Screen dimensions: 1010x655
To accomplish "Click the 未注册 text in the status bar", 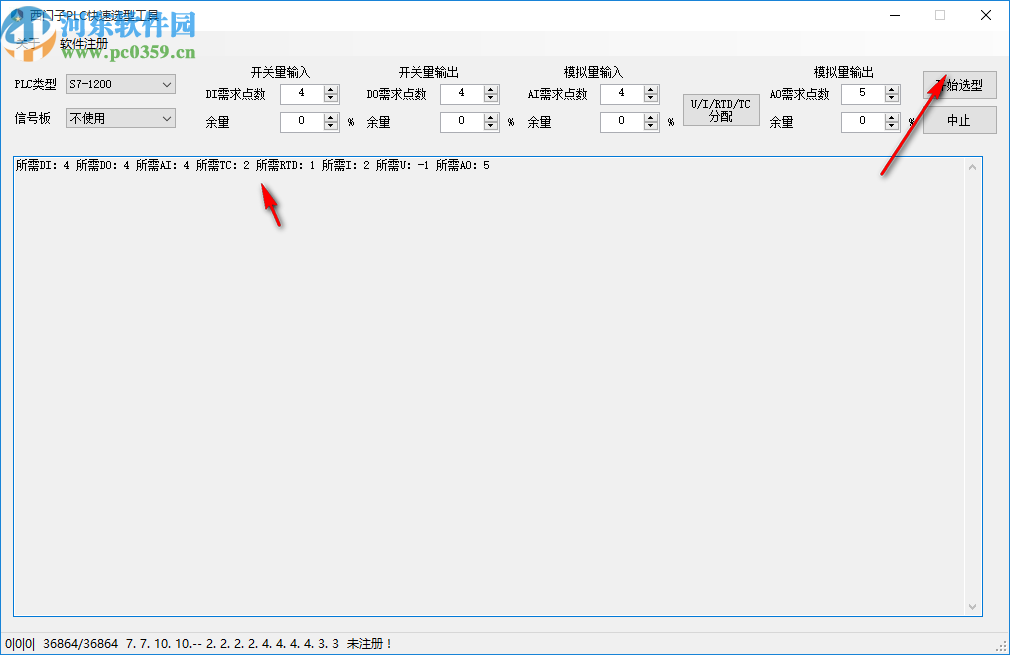I will [368, 645].
